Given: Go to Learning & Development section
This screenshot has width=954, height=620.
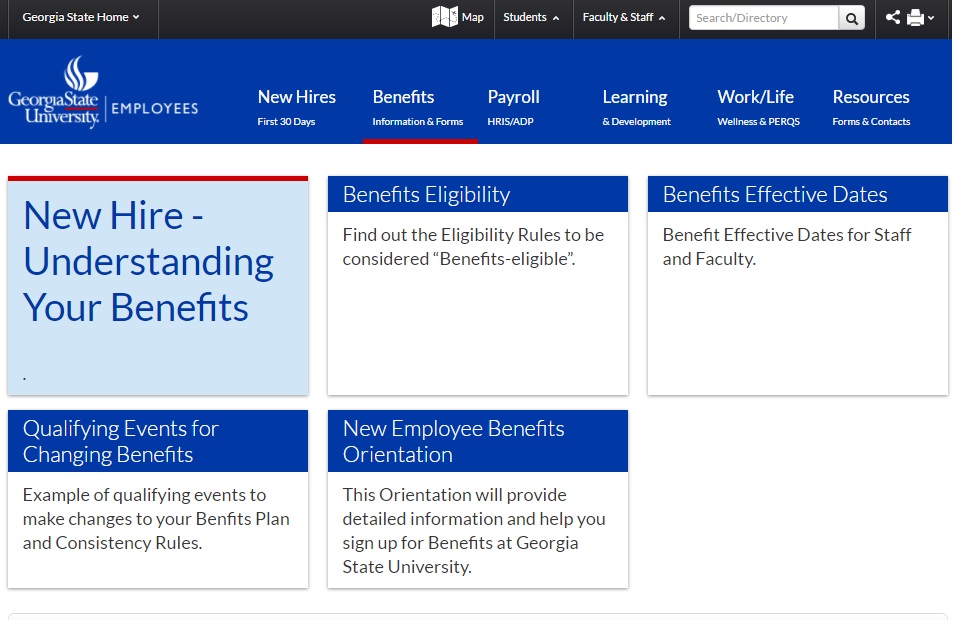Looking at the screenshot, I should [x=636, y=107].
